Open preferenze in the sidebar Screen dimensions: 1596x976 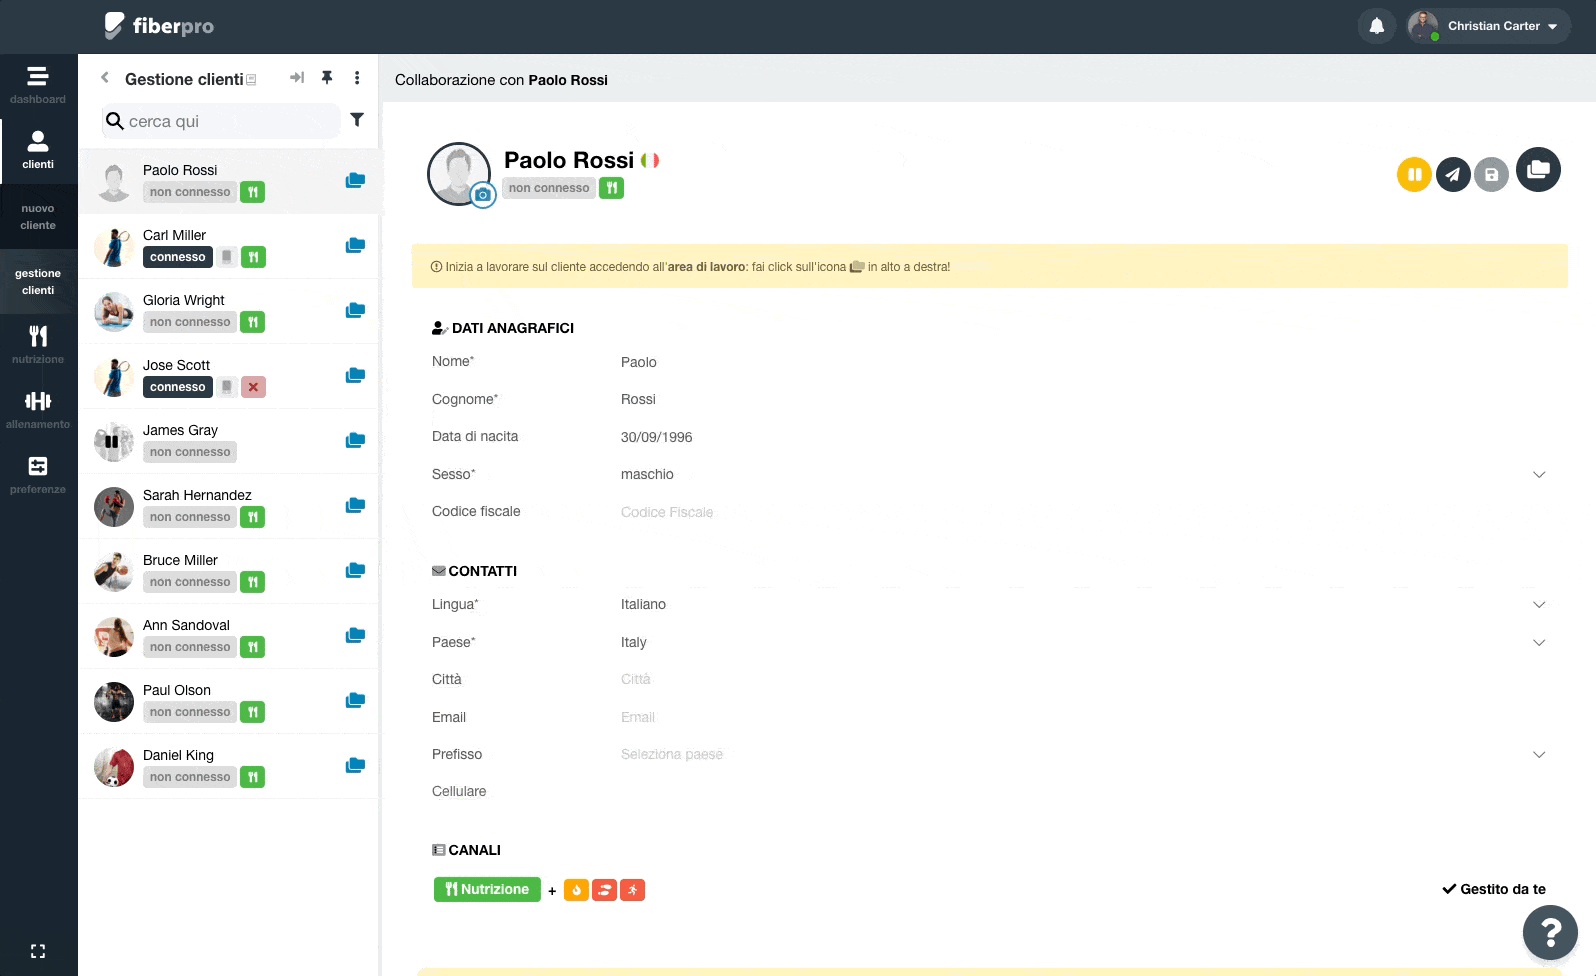tap(38, 475)
